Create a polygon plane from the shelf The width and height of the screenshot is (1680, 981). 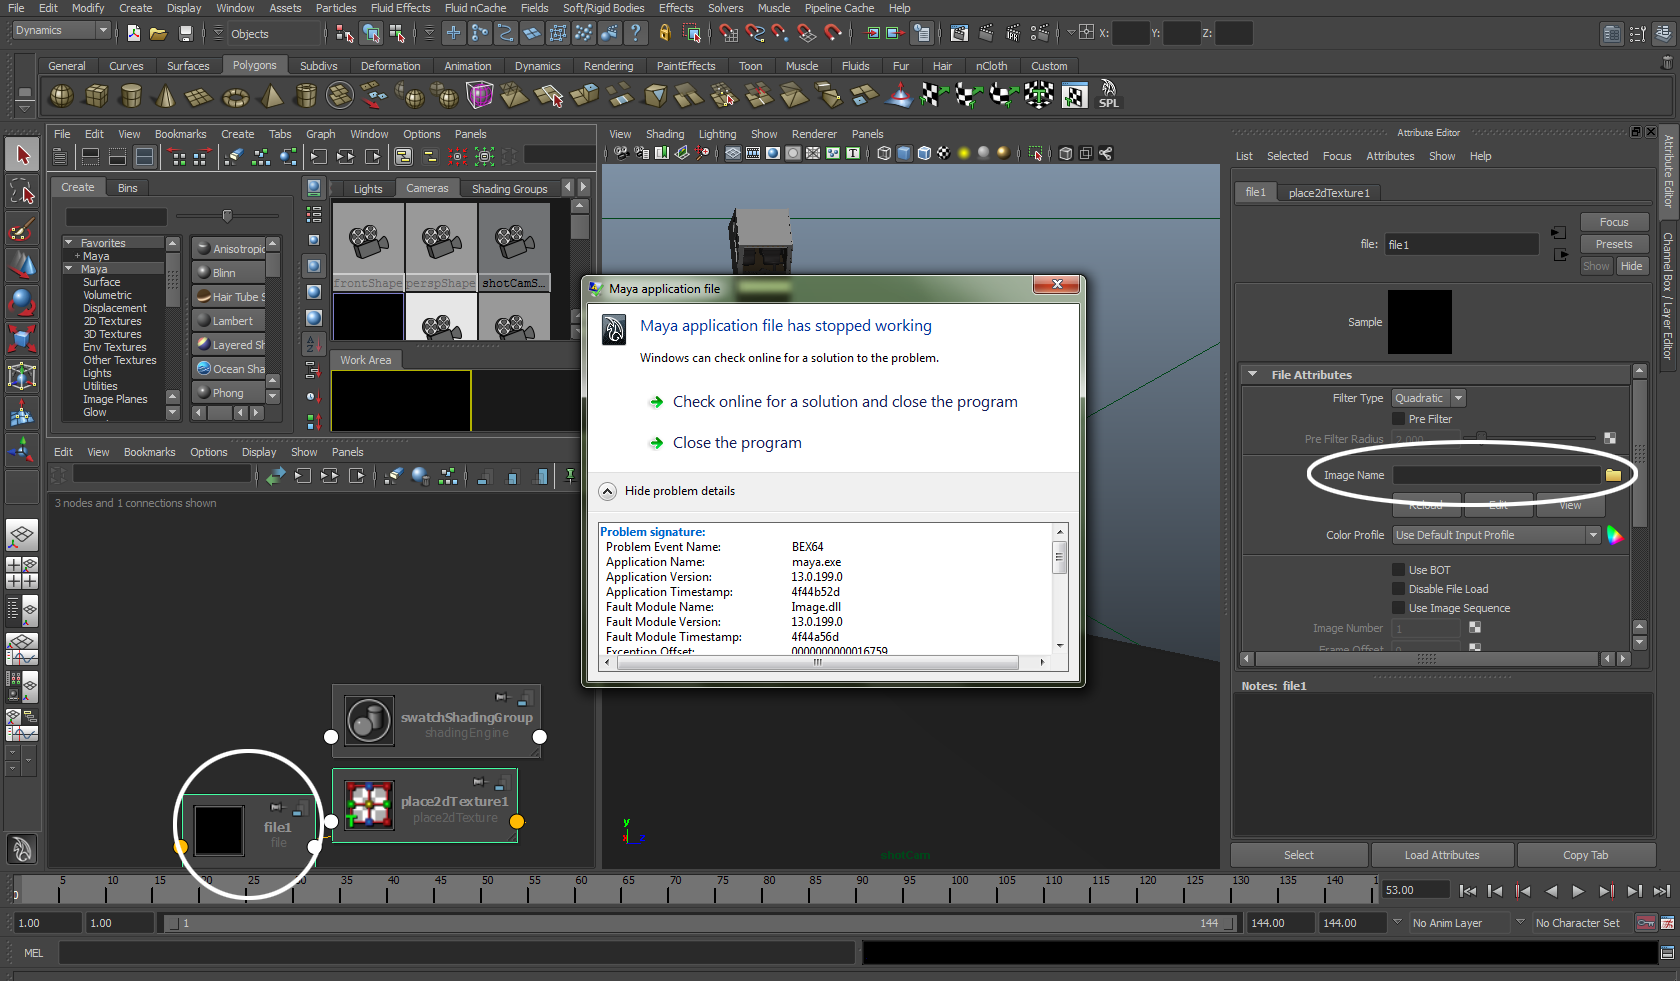199,96
